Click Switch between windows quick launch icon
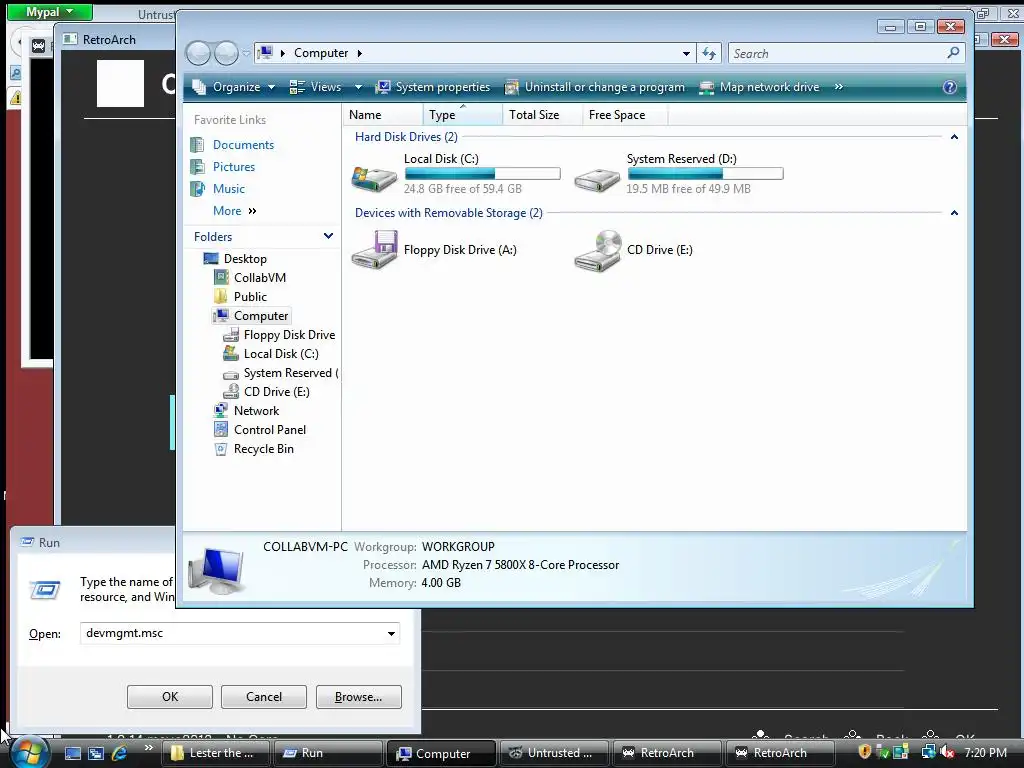Image resolution: width=1024 pixels, height=768 pixels. click(96, 753)
